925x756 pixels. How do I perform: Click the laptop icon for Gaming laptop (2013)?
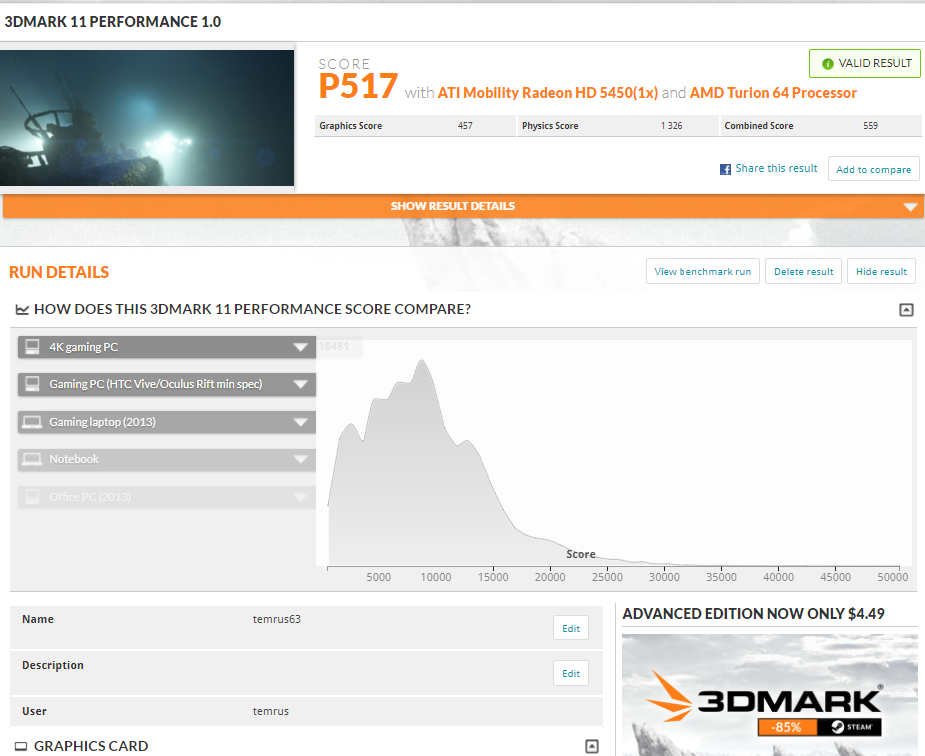coord(32,422)
